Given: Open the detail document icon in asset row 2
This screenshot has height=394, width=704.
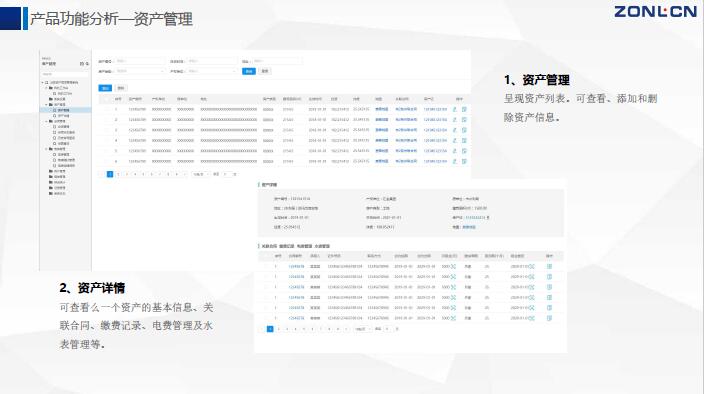Looking at the screenshot, I should [x=464, y=120].
